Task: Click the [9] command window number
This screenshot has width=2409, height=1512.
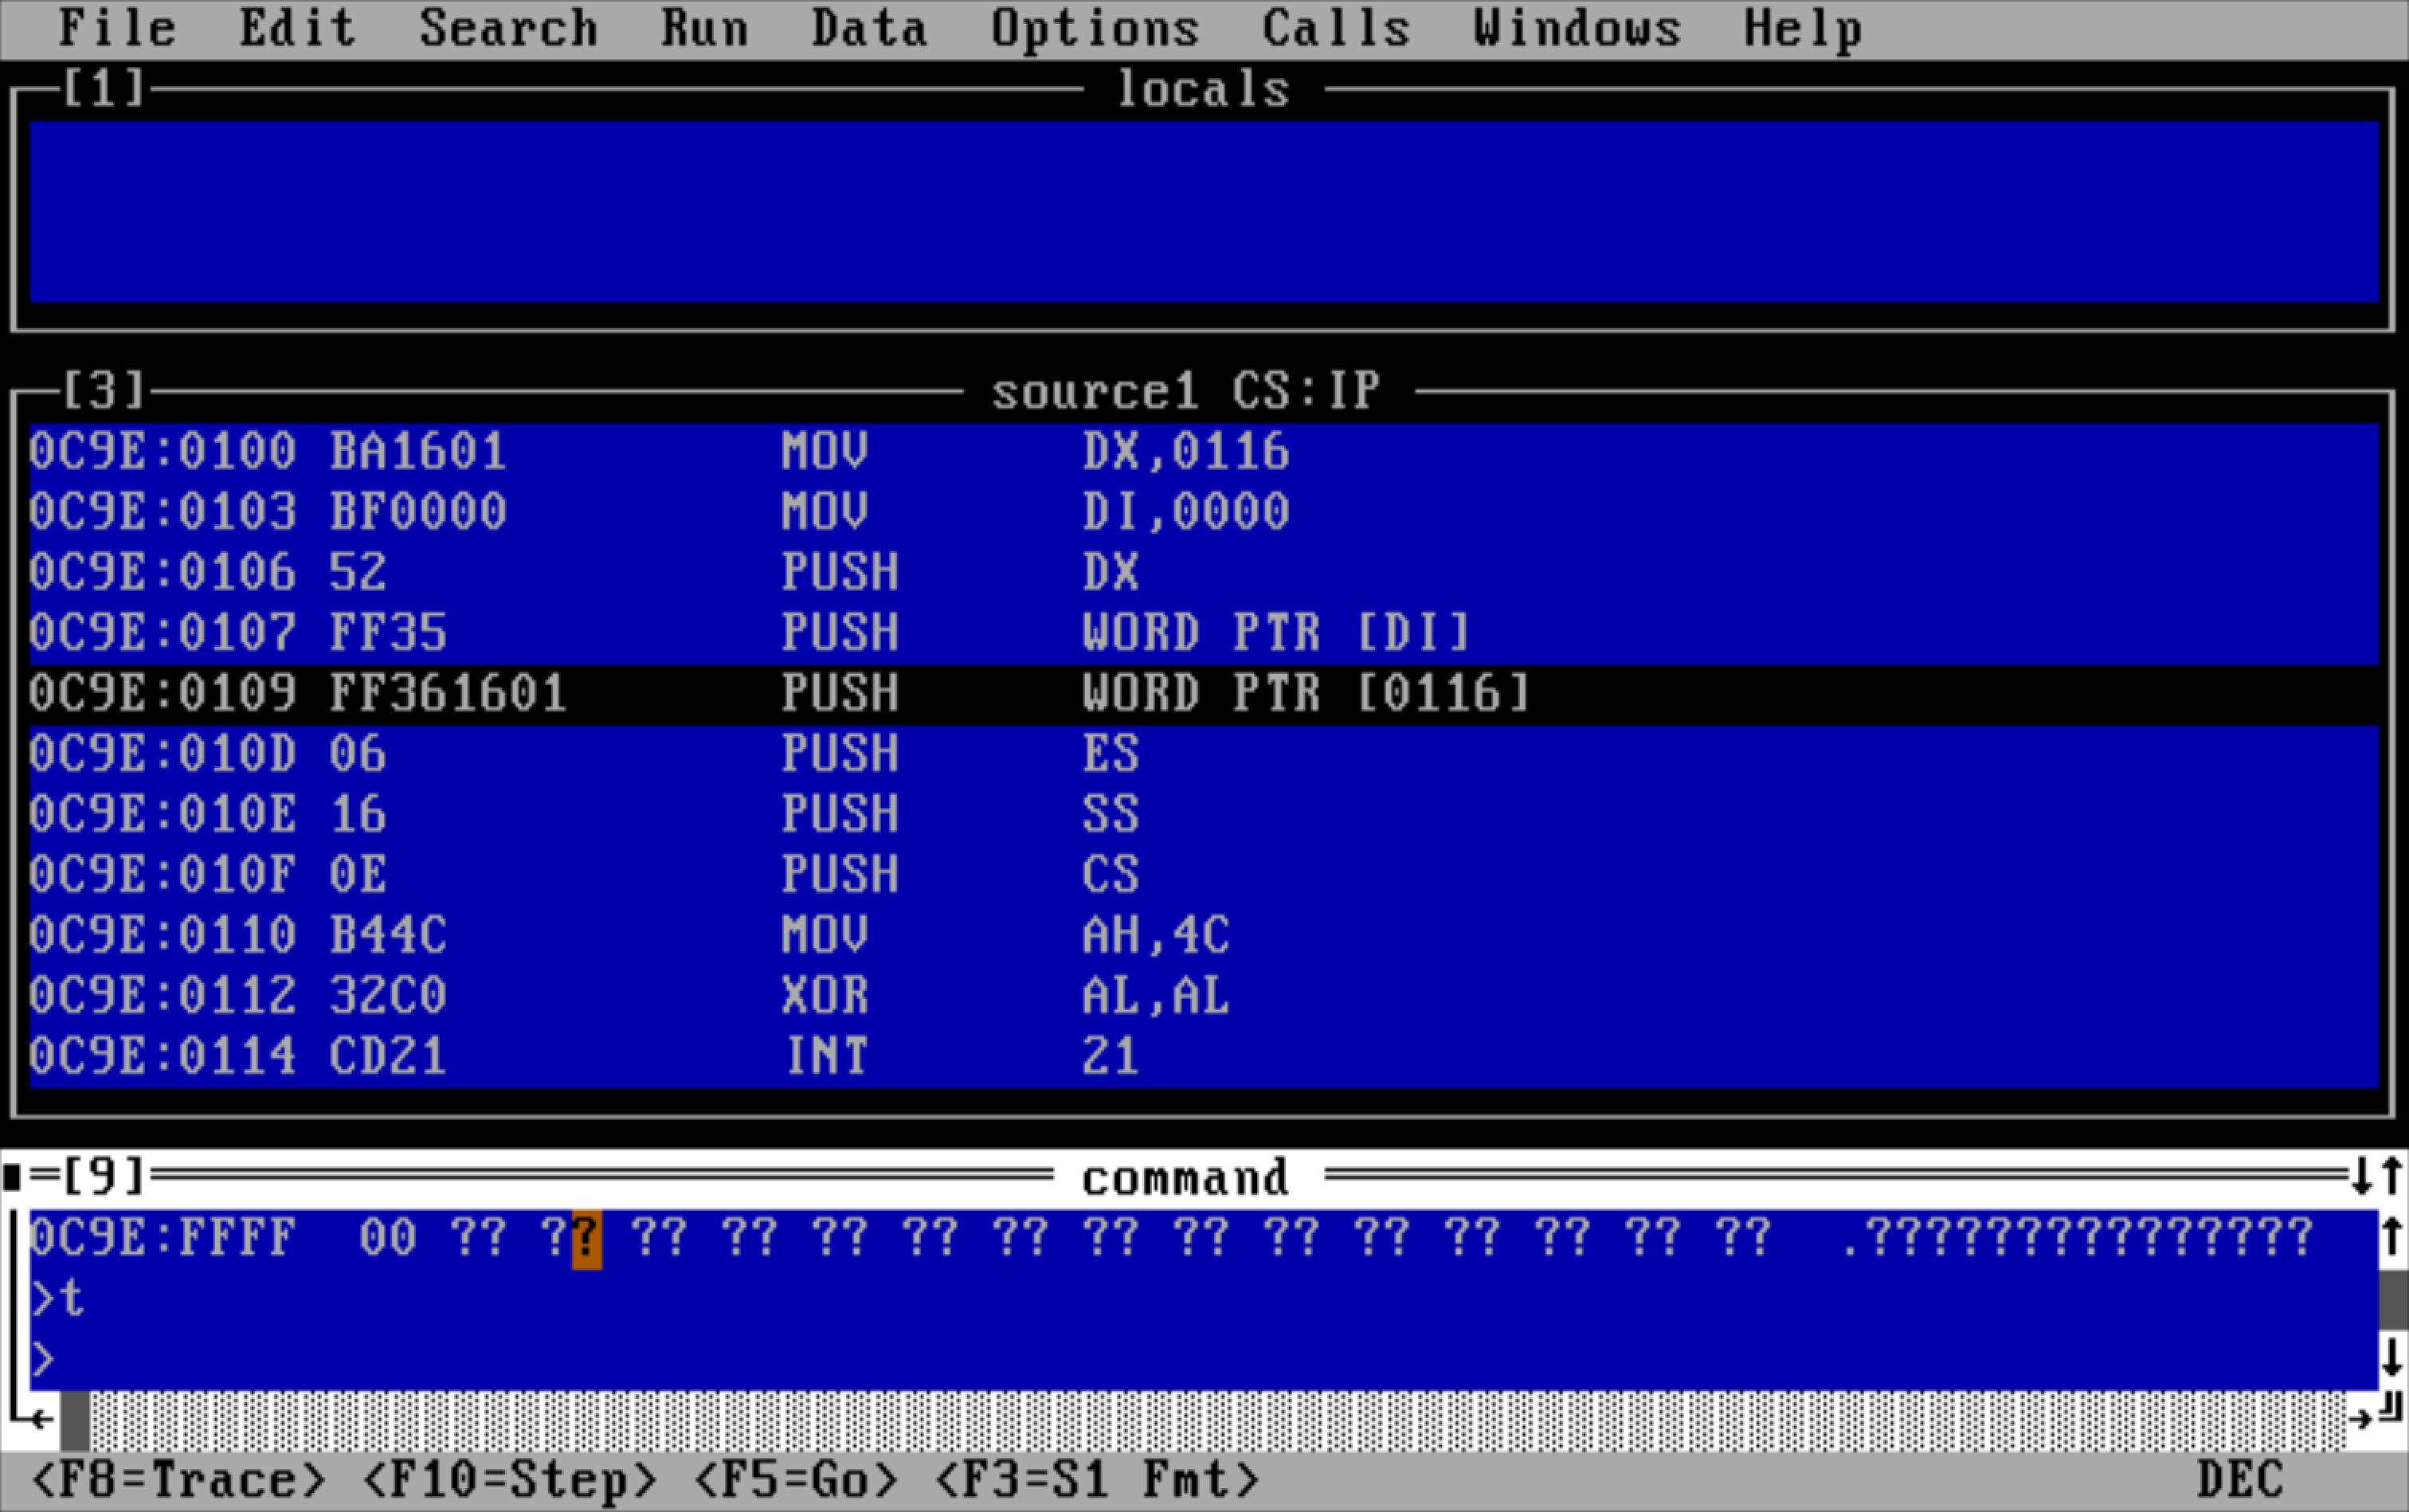Action: coord(104,1177)
